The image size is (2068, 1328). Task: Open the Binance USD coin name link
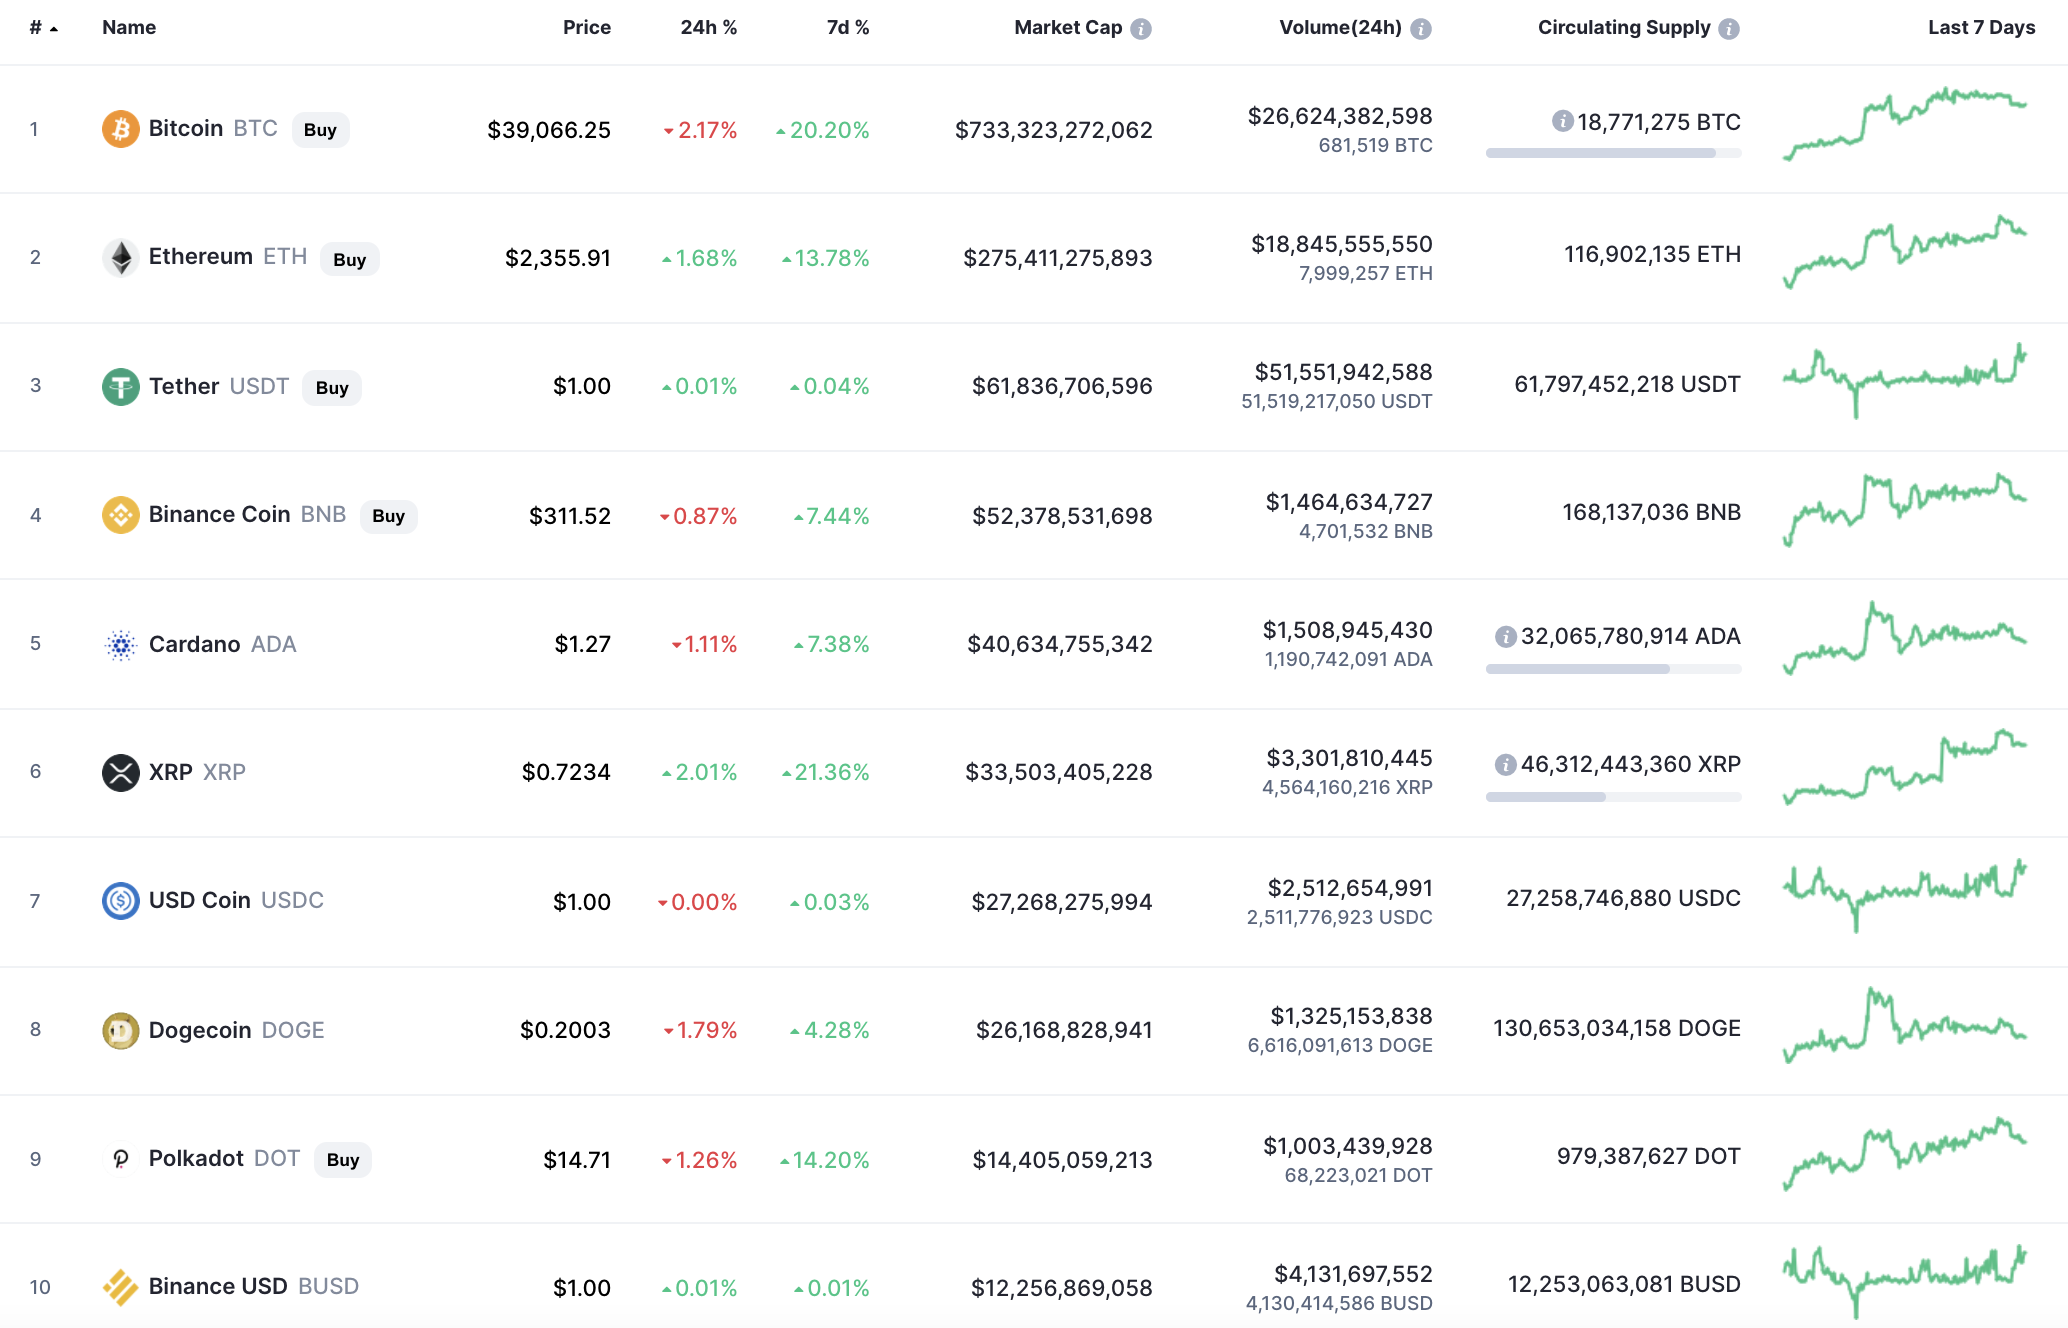218,1286
